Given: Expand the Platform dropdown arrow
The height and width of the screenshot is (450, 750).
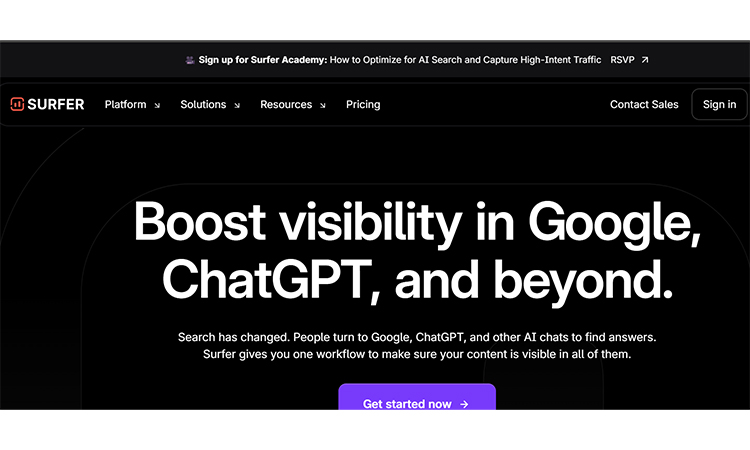Looking at the screenshot, I should coord(157,106).
